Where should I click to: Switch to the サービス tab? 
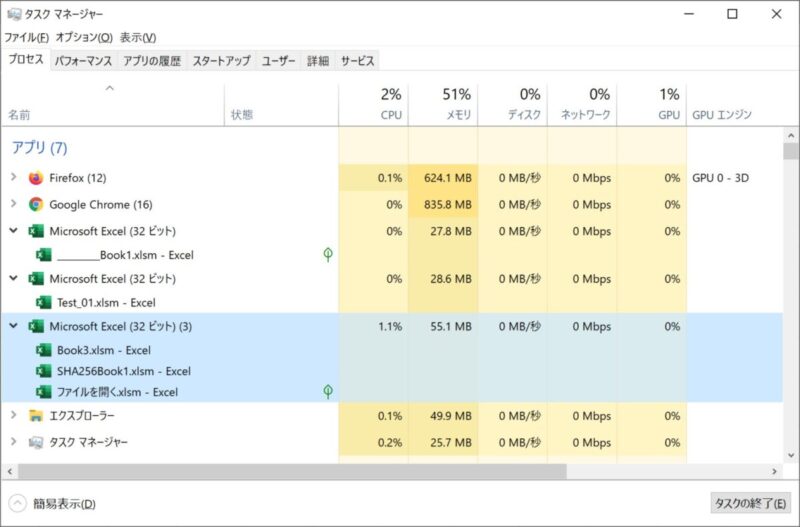pos(358,61)
